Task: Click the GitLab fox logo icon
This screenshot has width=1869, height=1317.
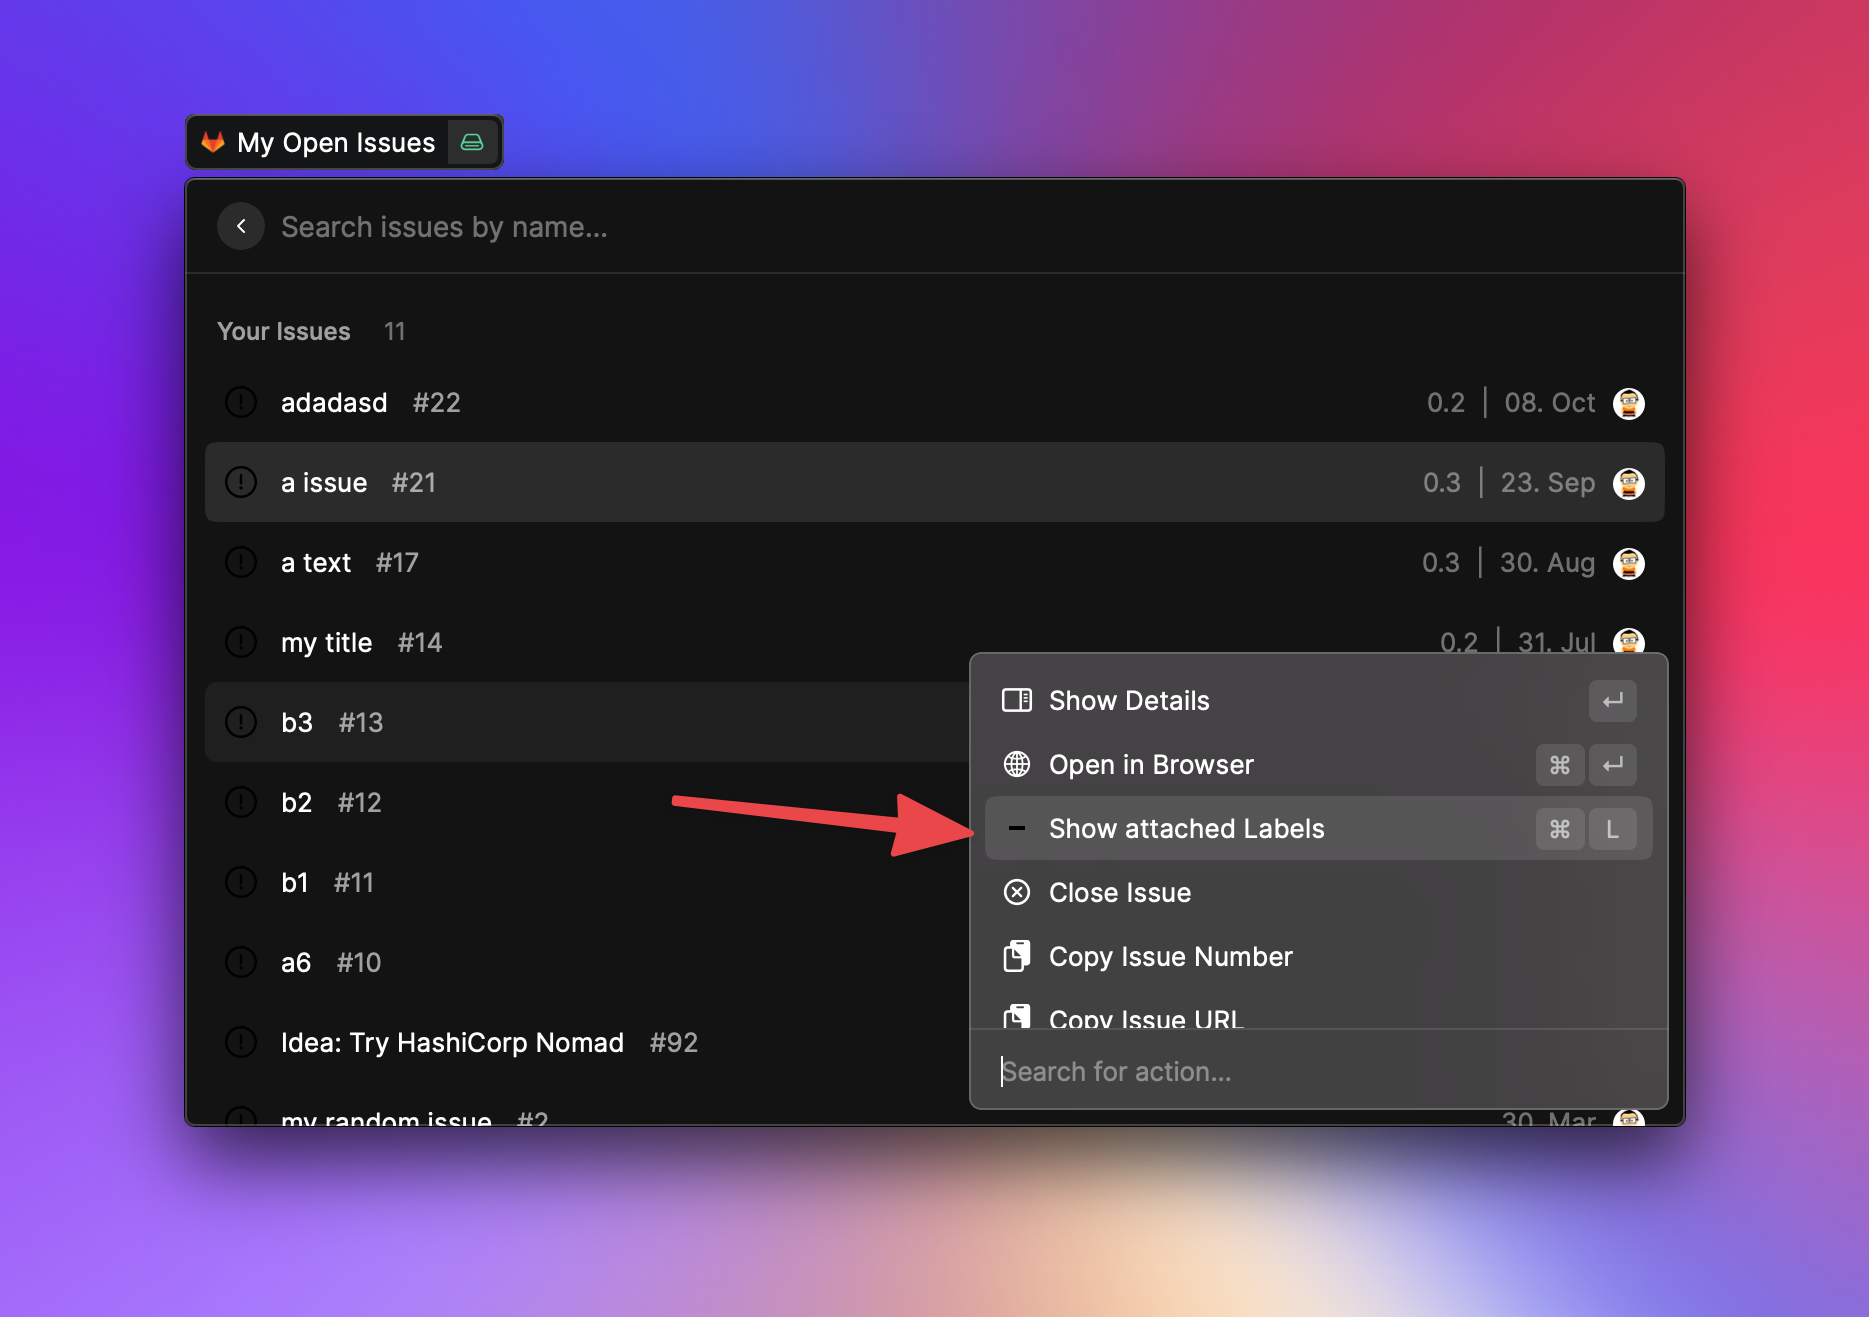Action: pyautogui.click(x=213, y=142)
